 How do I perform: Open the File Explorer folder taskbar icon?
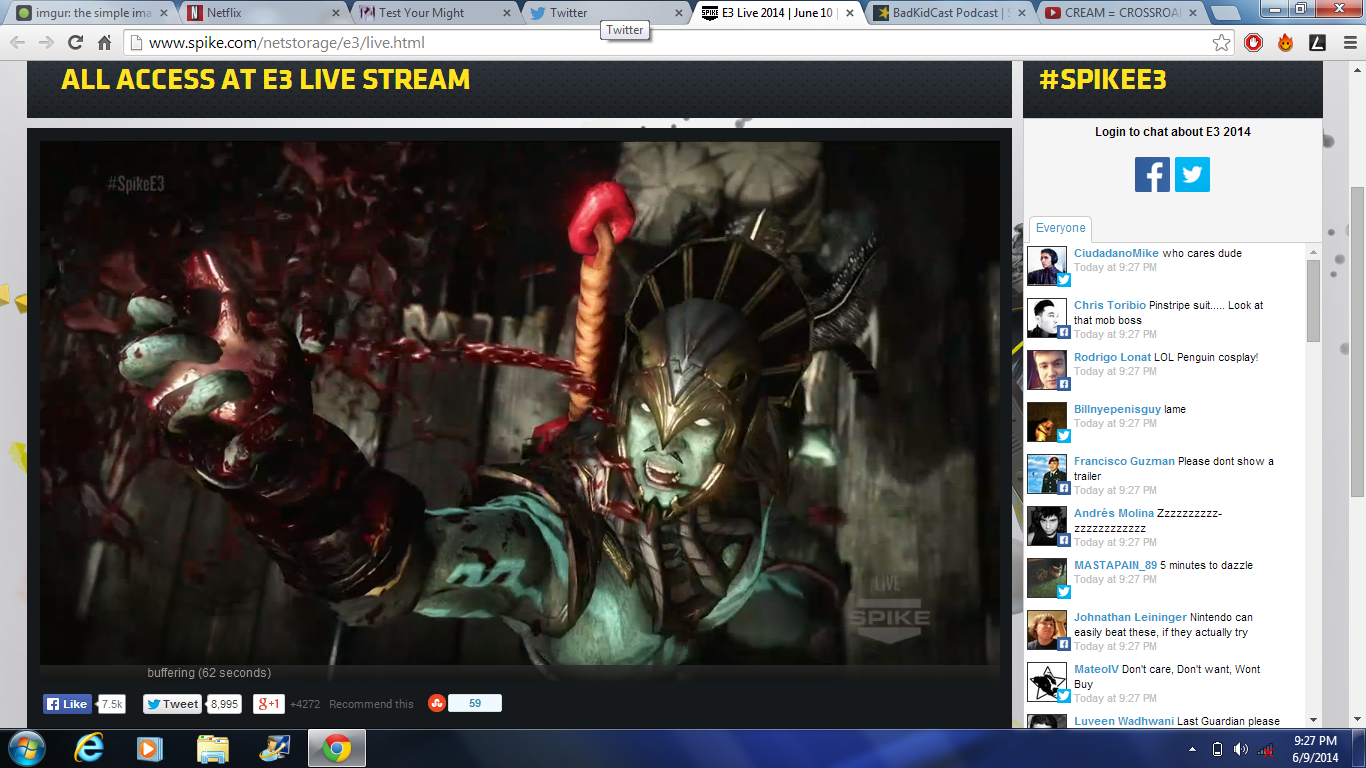click(x=213, y=748)
